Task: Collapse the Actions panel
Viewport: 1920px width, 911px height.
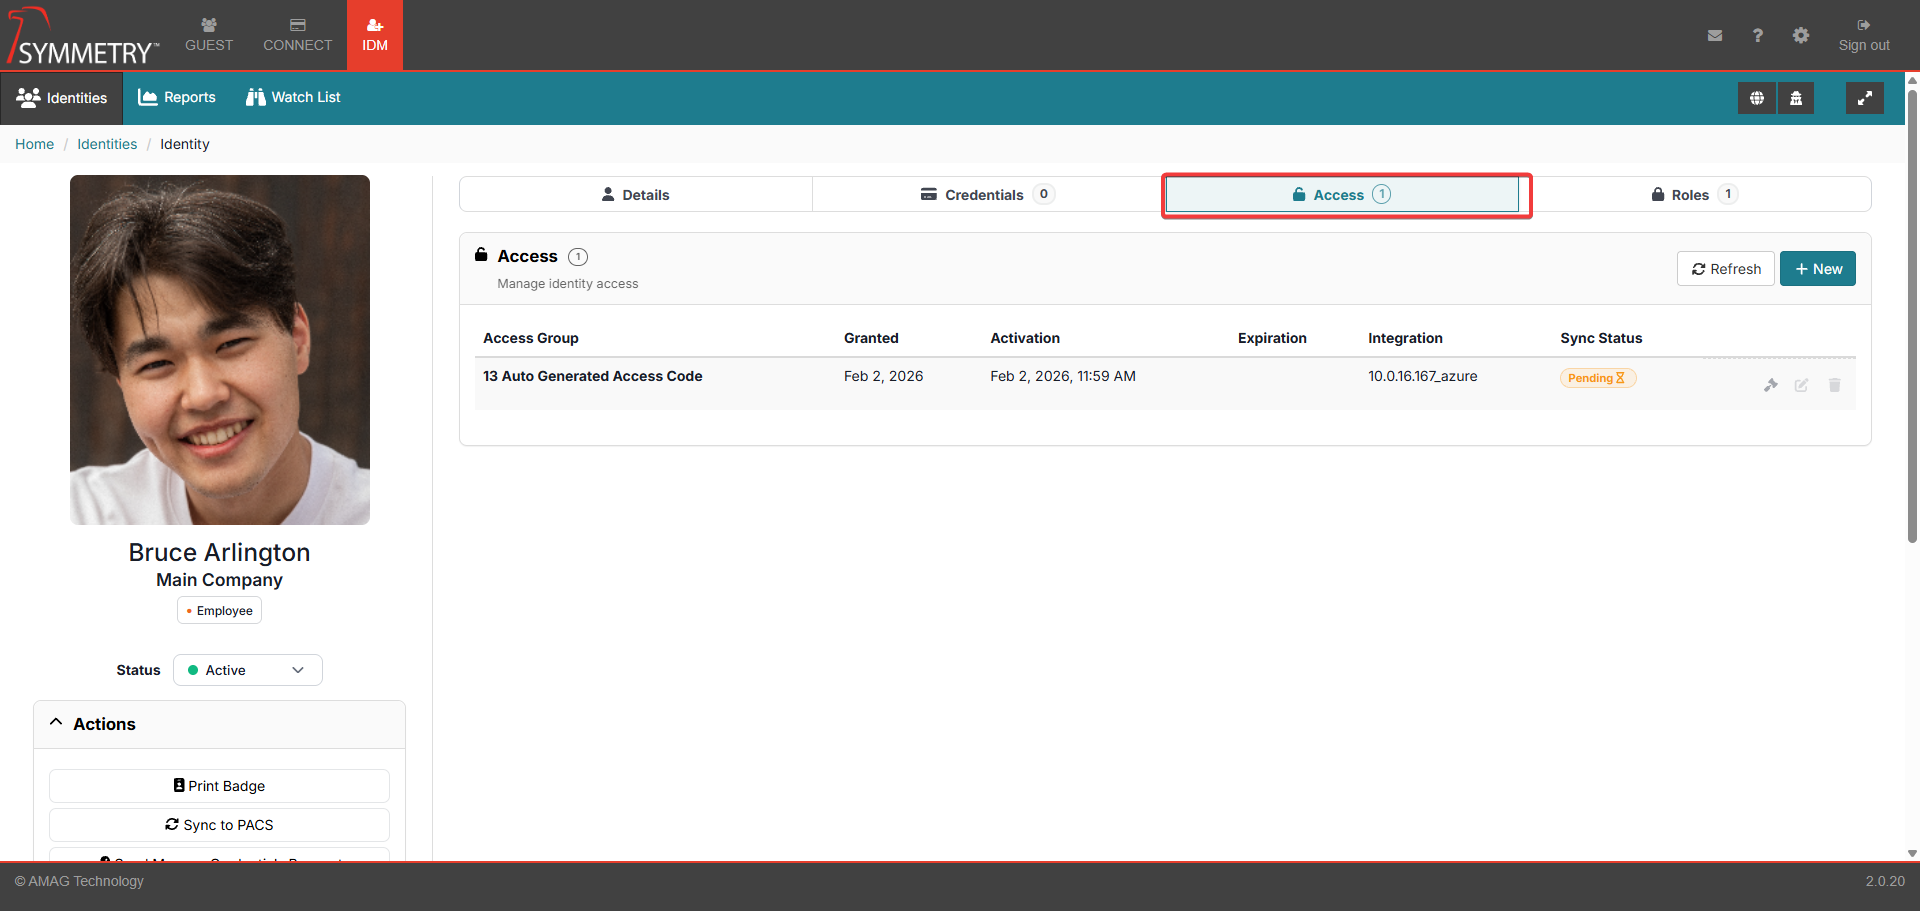Action: 57,723
